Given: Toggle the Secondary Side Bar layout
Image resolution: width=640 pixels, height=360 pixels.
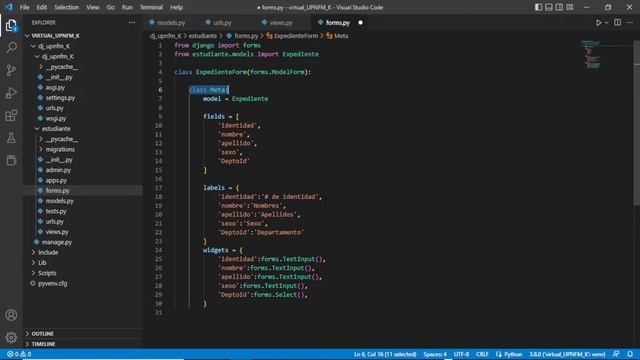Looking at the screenshot, I should 559,7.
